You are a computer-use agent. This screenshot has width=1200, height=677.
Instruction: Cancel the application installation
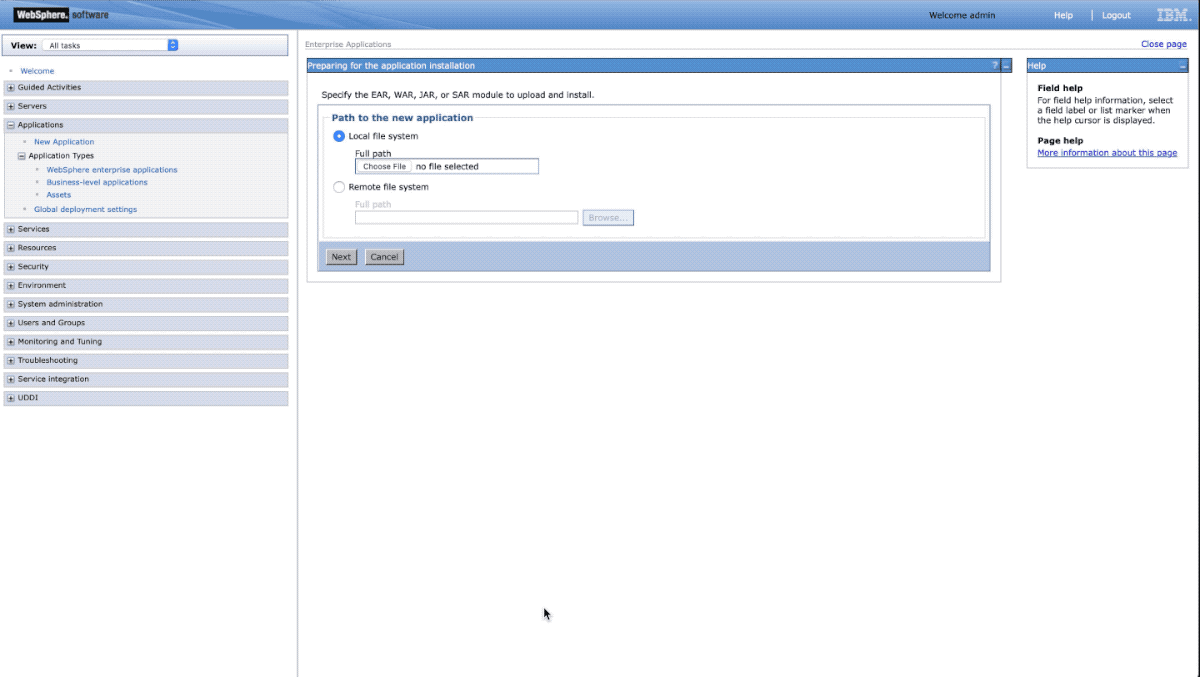pyautogui.click(x=384, y=256)
